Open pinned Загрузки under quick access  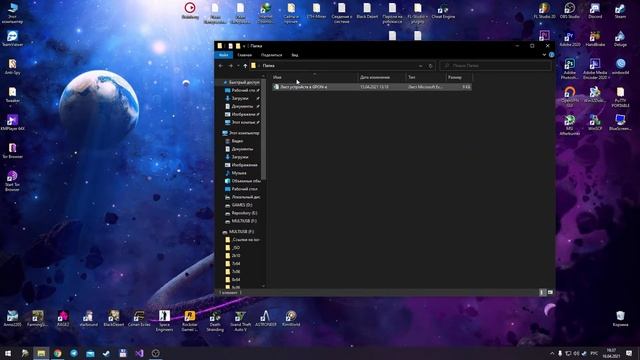(x=242, y=98)
